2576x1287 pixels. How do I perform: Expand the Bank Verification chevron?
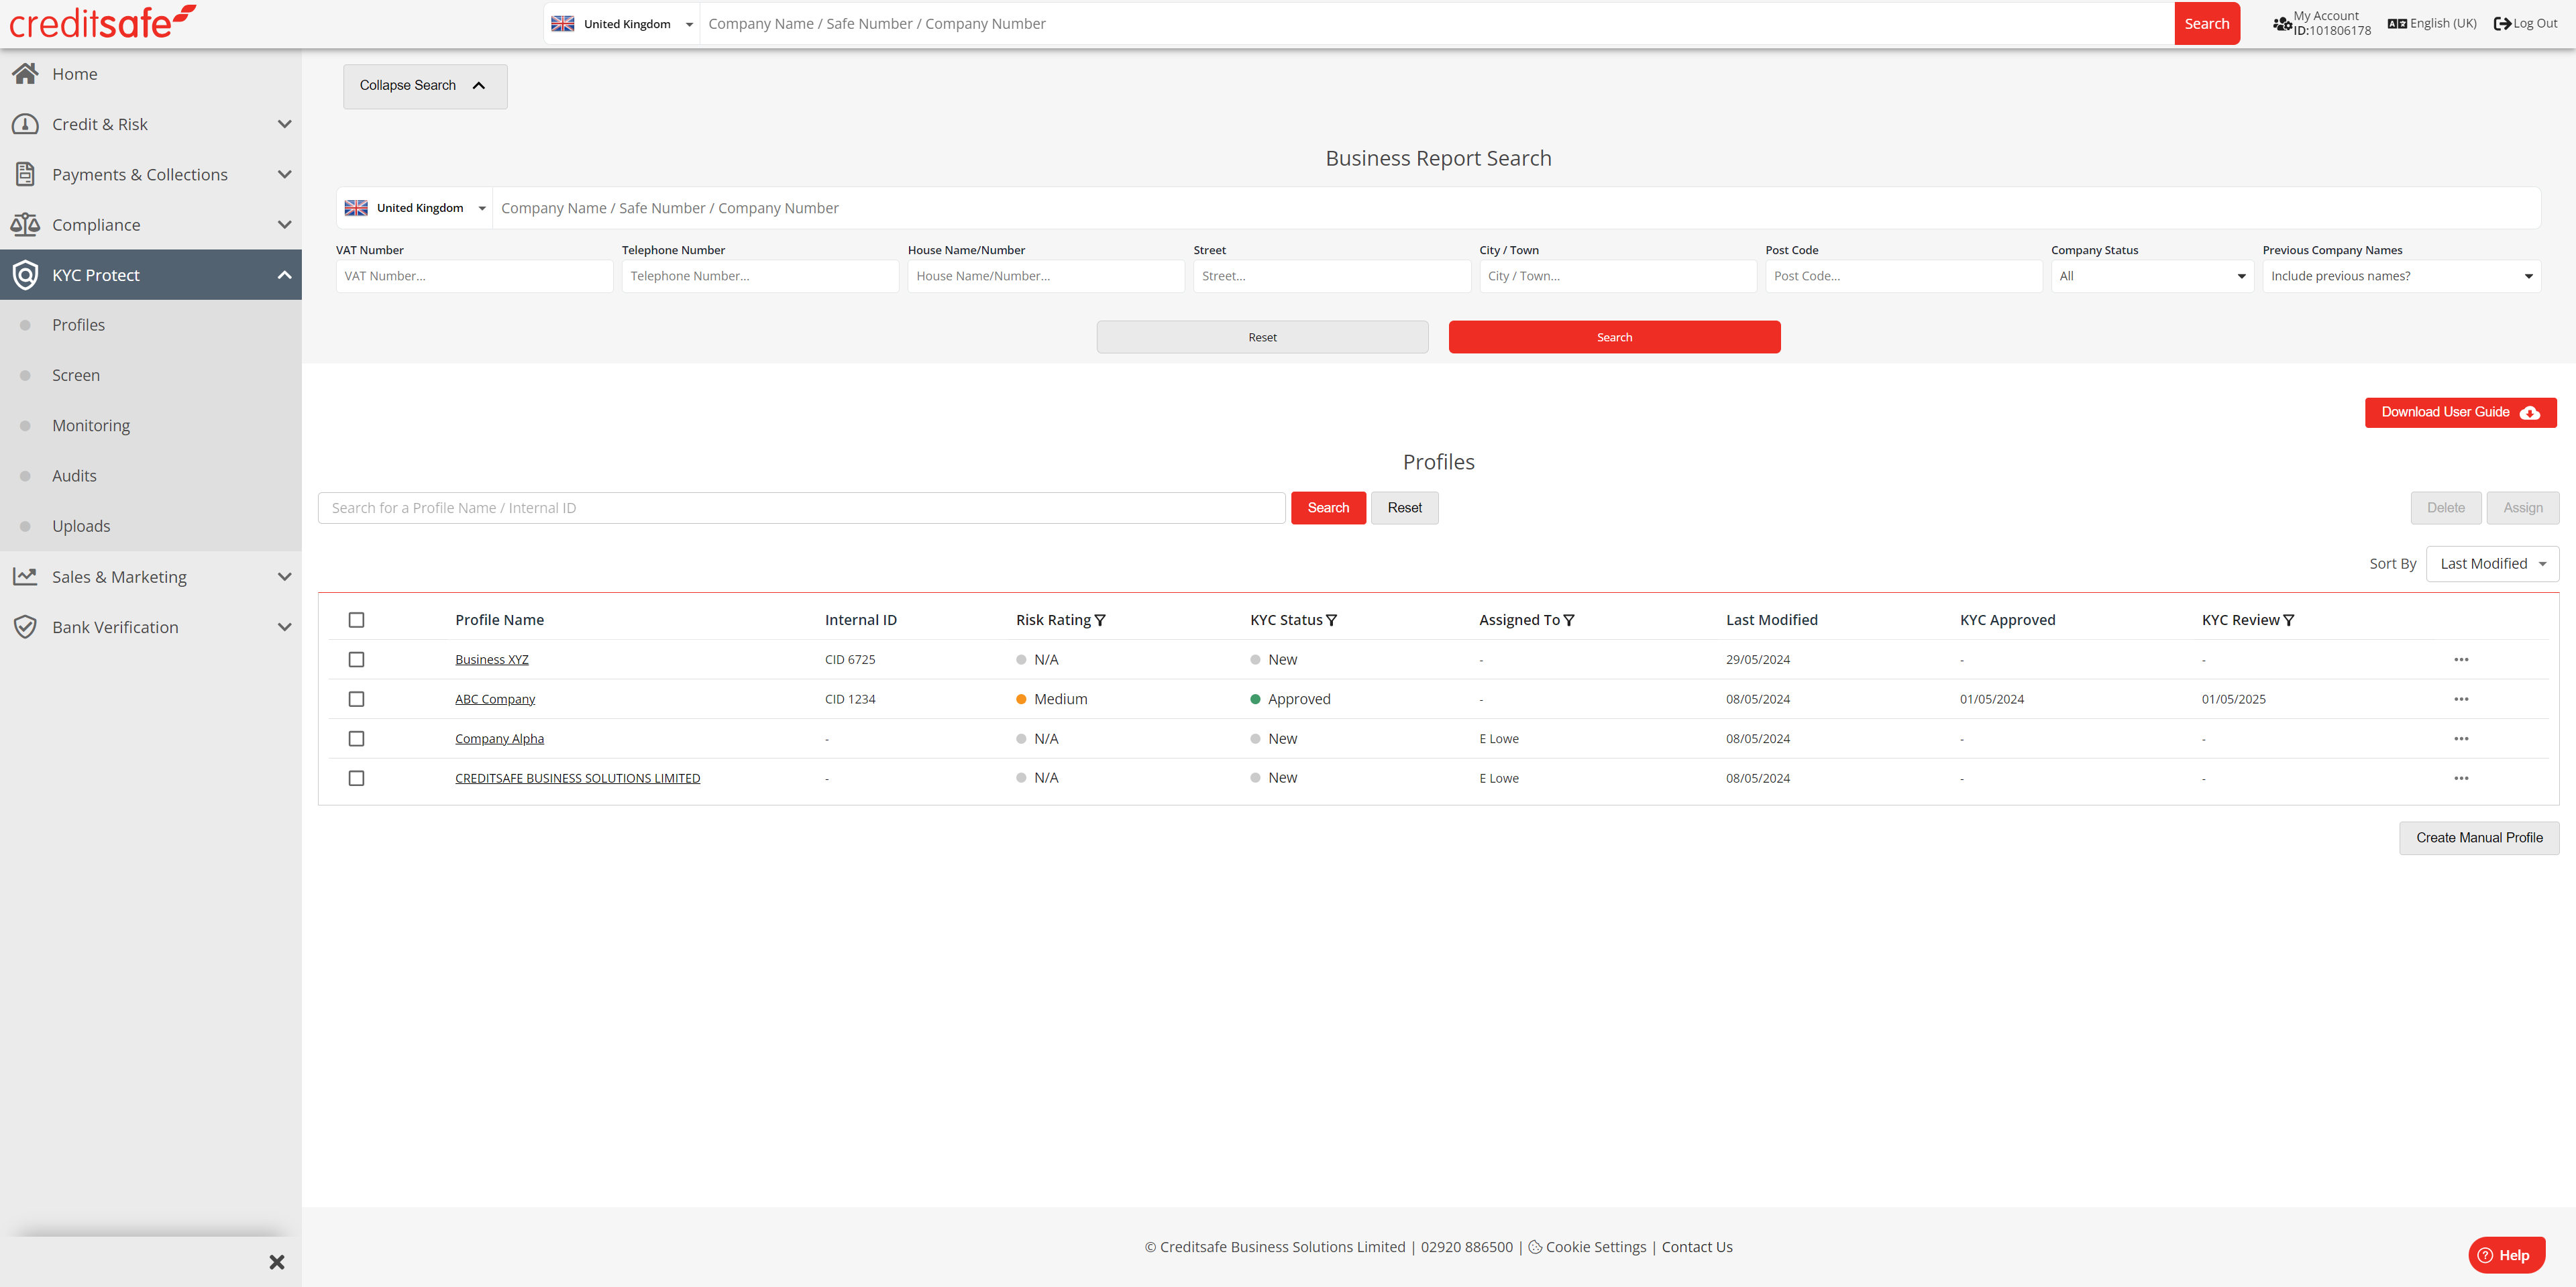tap(284, 627)
